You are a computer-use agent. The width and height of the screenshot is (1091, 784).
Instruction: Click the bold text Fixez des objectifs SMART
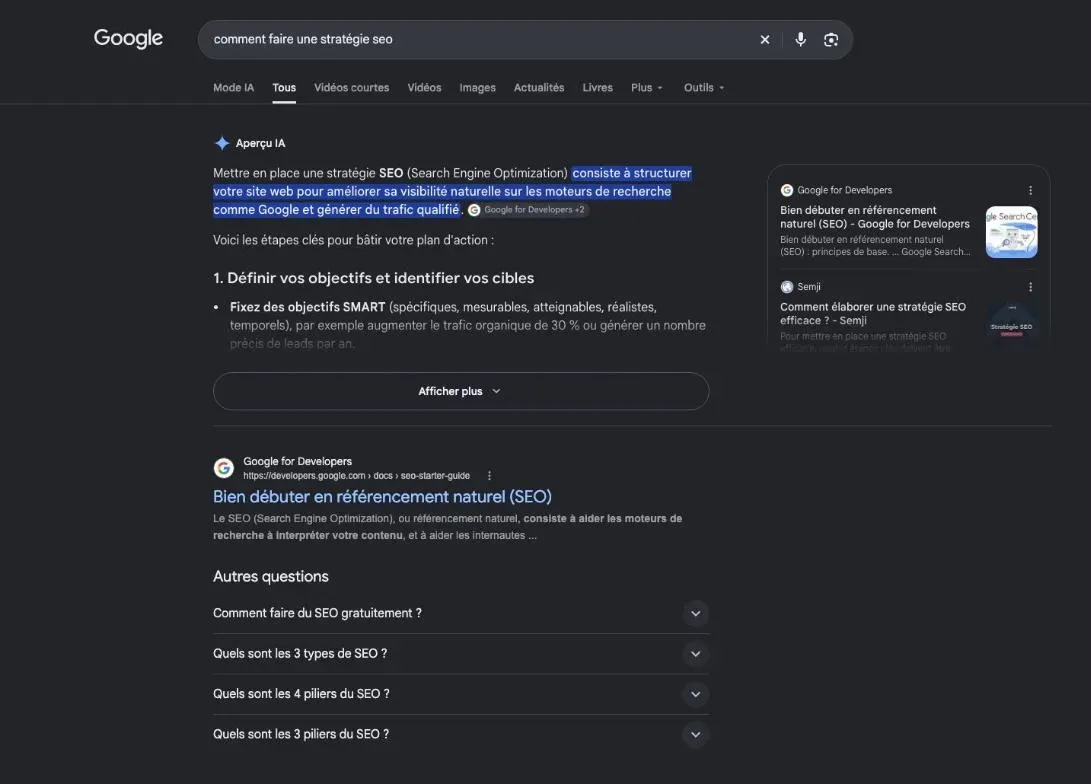tap(308, 307)
